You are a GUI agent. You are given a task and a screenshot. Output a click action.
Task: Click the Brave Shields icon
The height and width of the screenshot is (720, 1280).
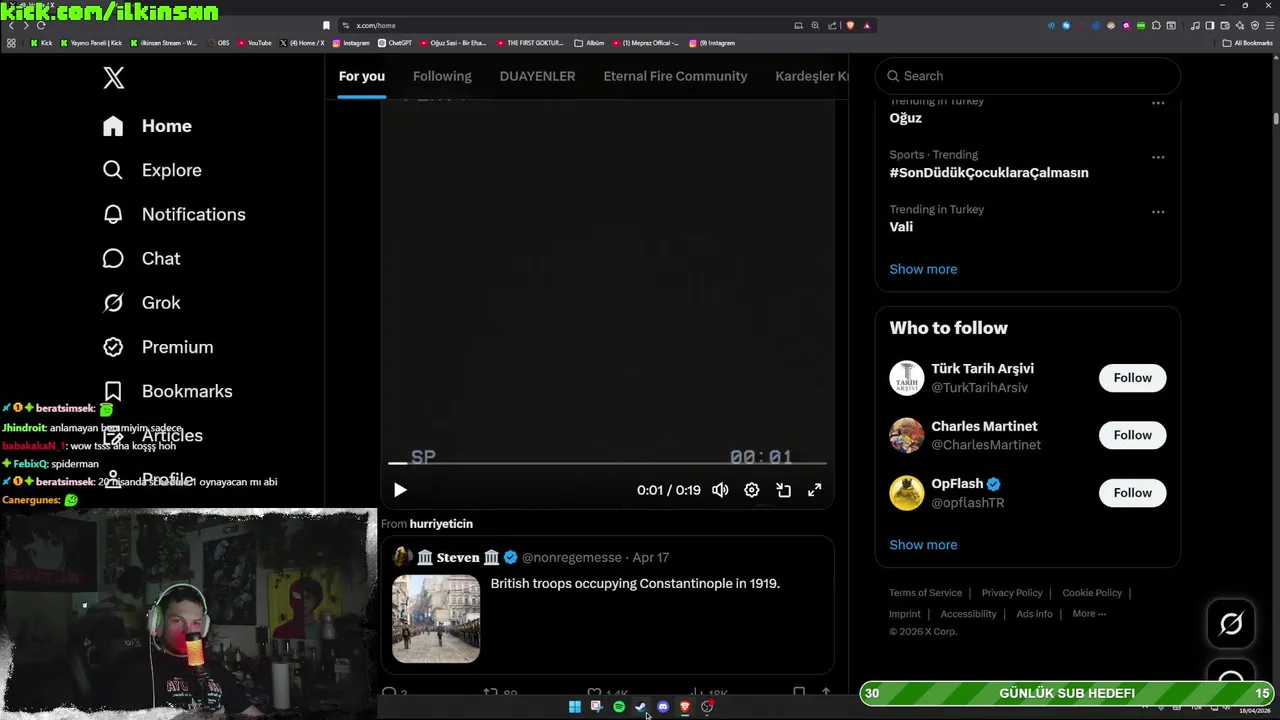pyautogui.click(x=850, y=25)
